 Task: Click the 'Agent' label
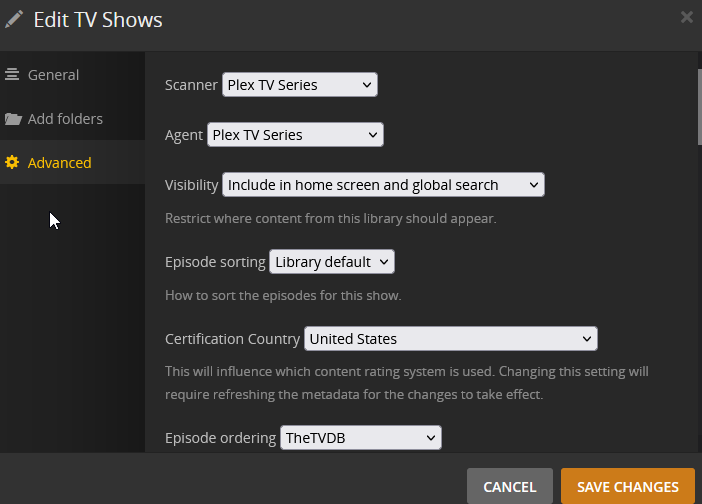pos(184,135)
